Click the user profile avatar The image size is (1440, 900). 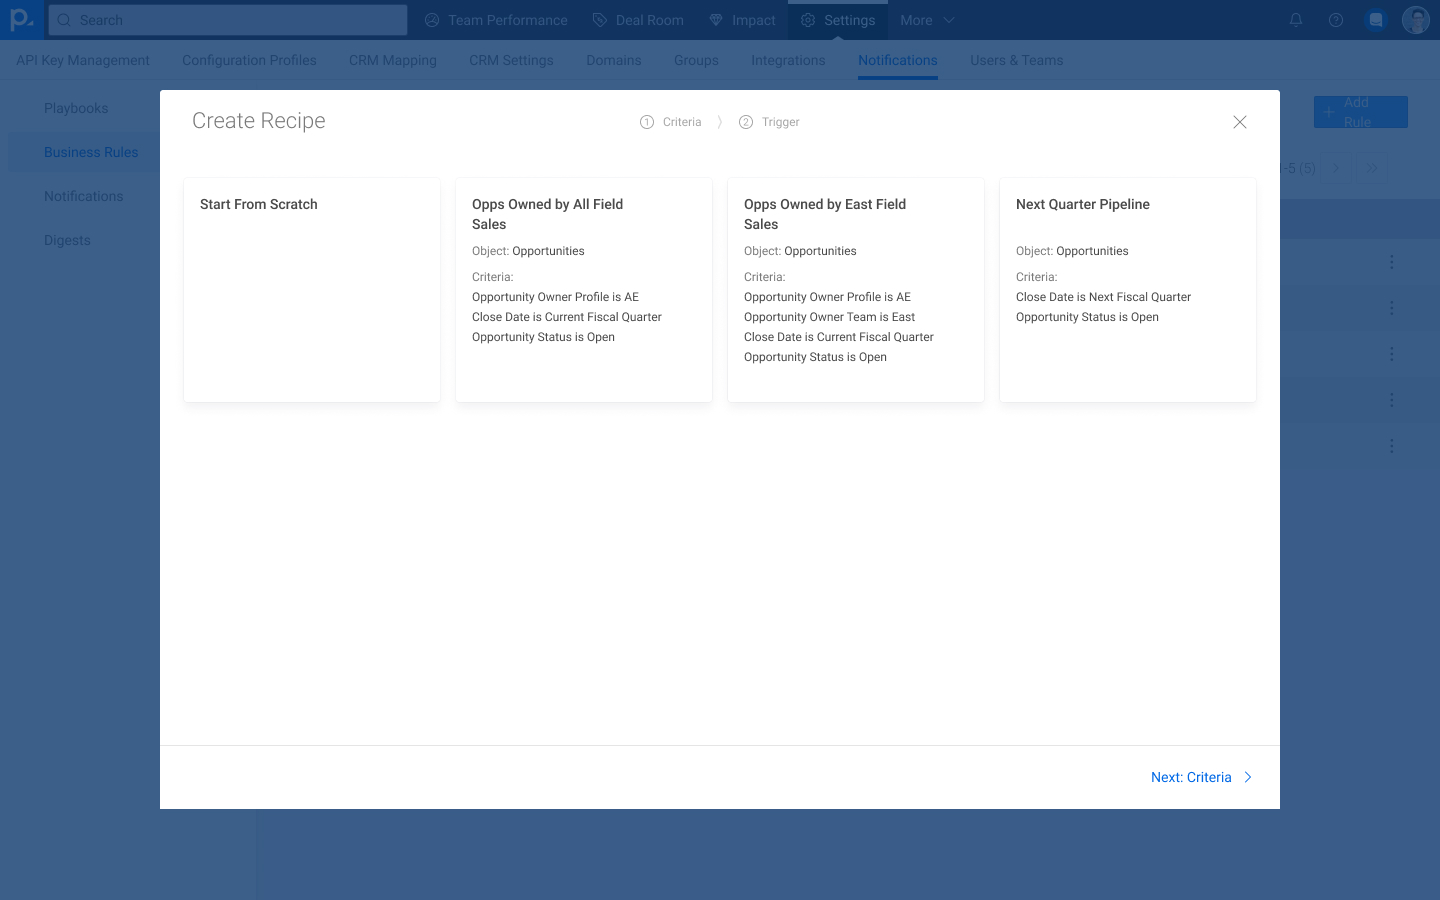pyautogui.click(x=1415, y=20)
